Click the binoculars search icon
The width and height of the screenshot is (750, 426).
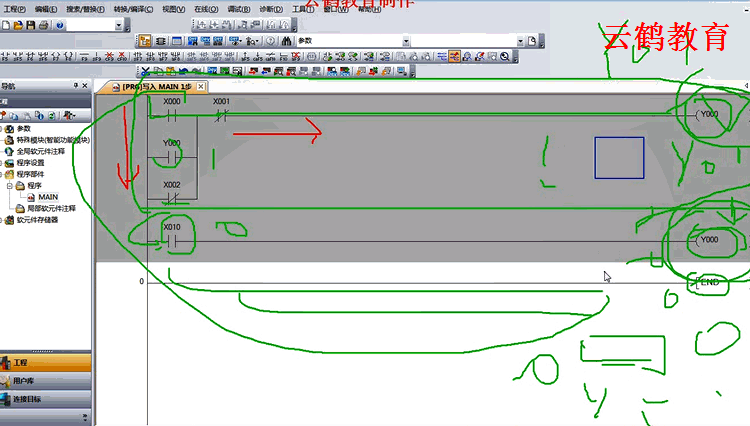[287, 41]
